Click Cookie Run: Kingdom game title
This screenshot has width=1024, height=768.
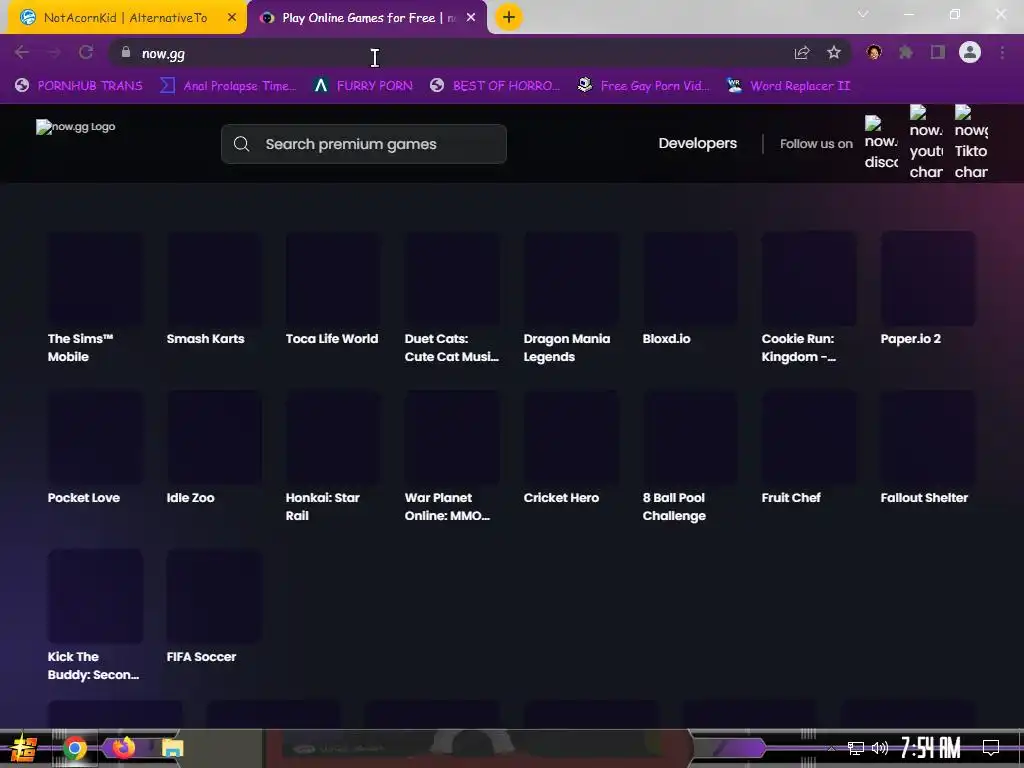798,347
